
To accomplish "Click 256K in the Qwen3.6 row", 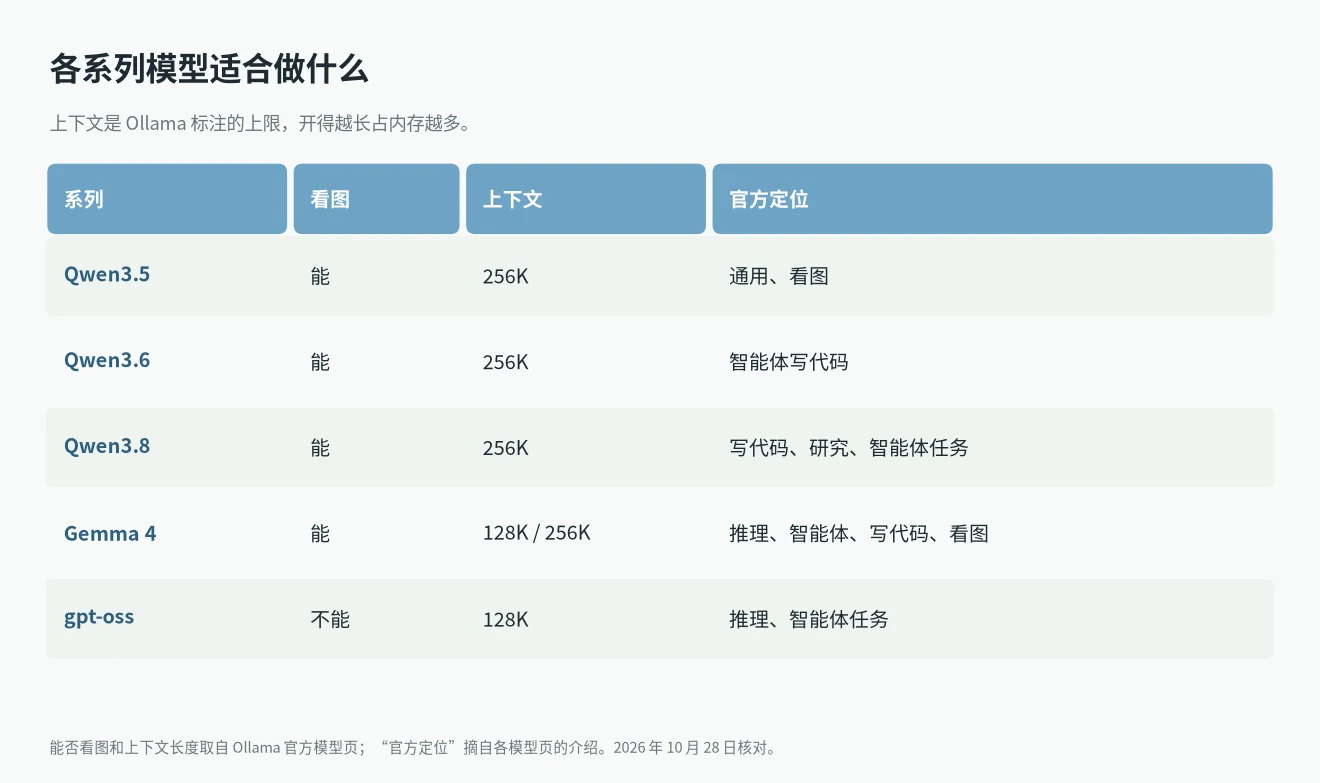I will (506, 362).
